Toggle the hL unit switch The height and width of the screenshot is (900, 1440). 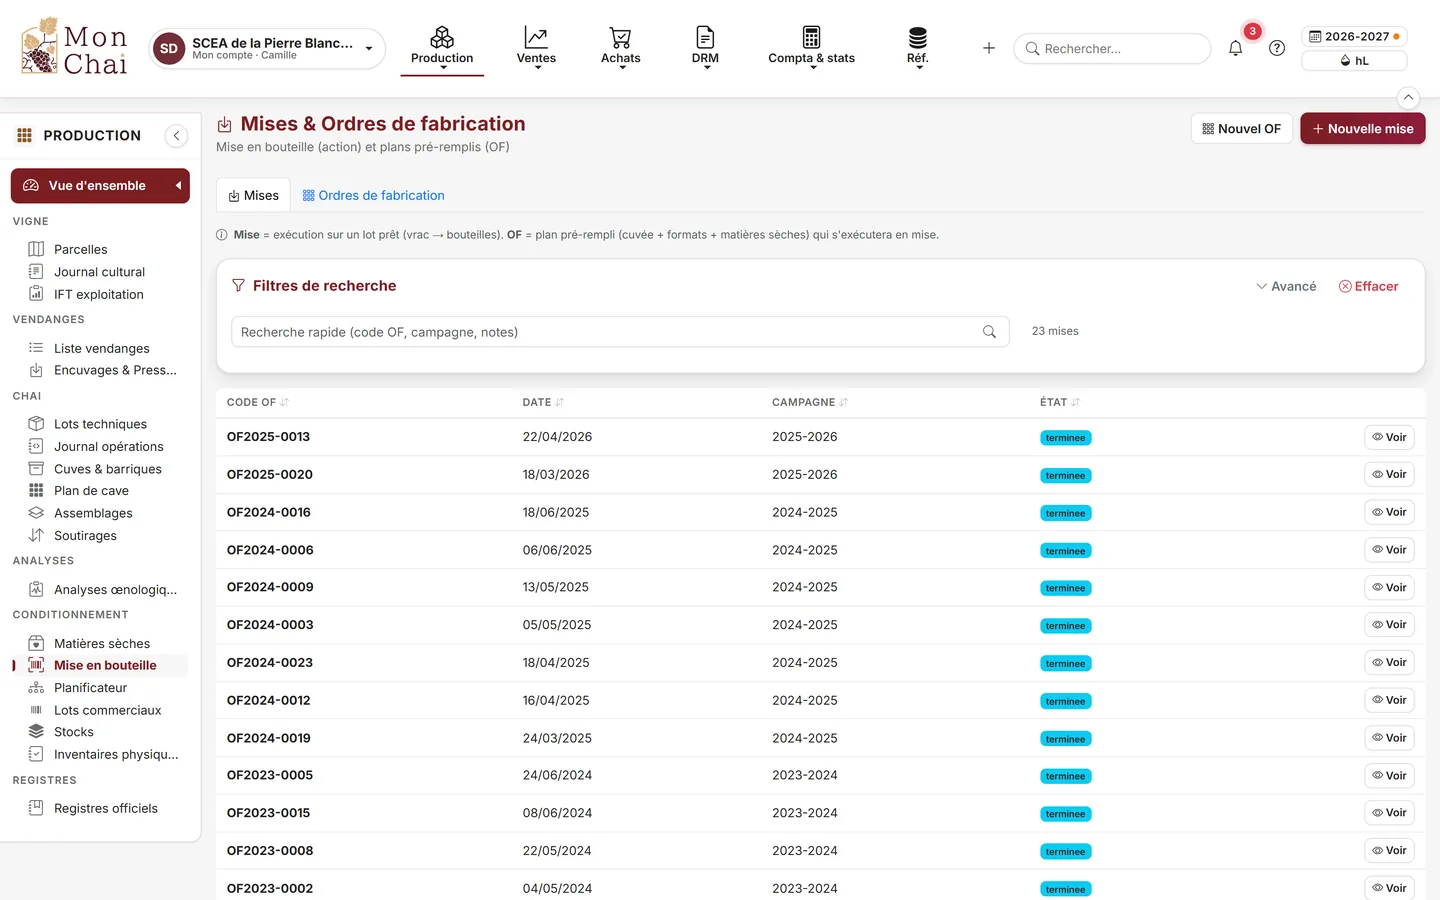pos(1354,61)
